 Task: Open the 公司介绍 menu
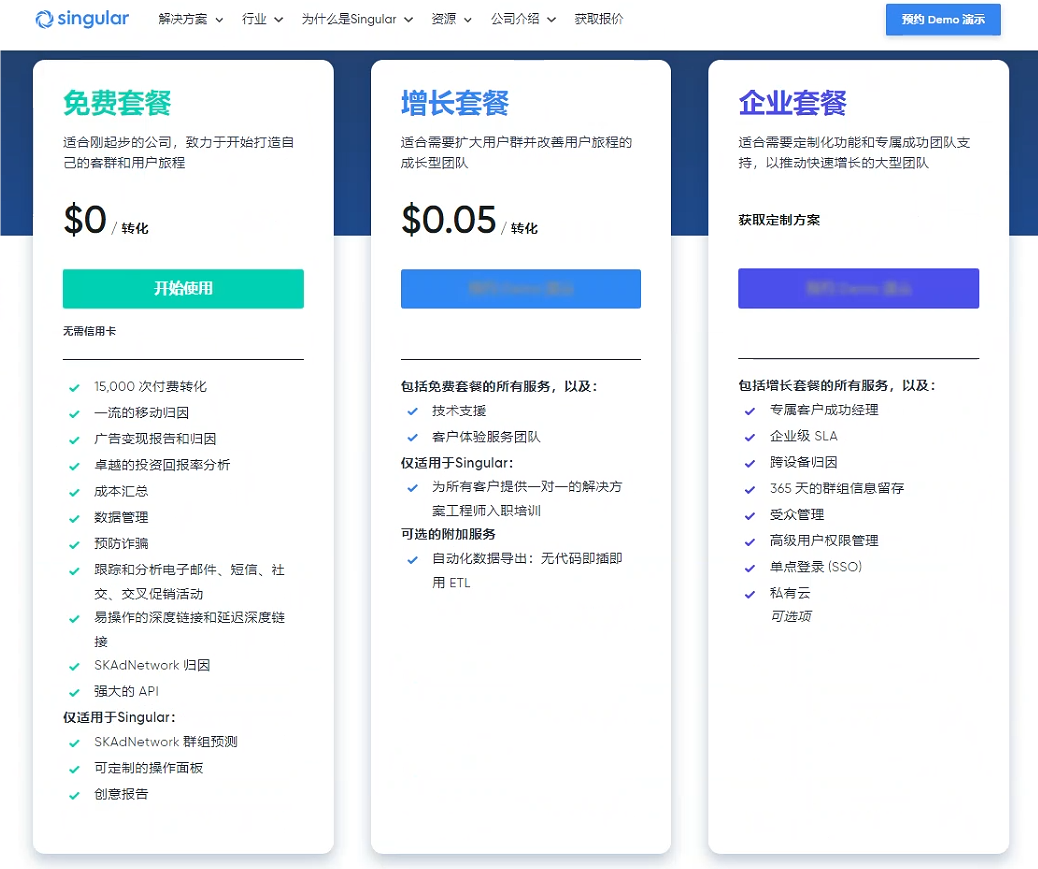pos(515,19)
